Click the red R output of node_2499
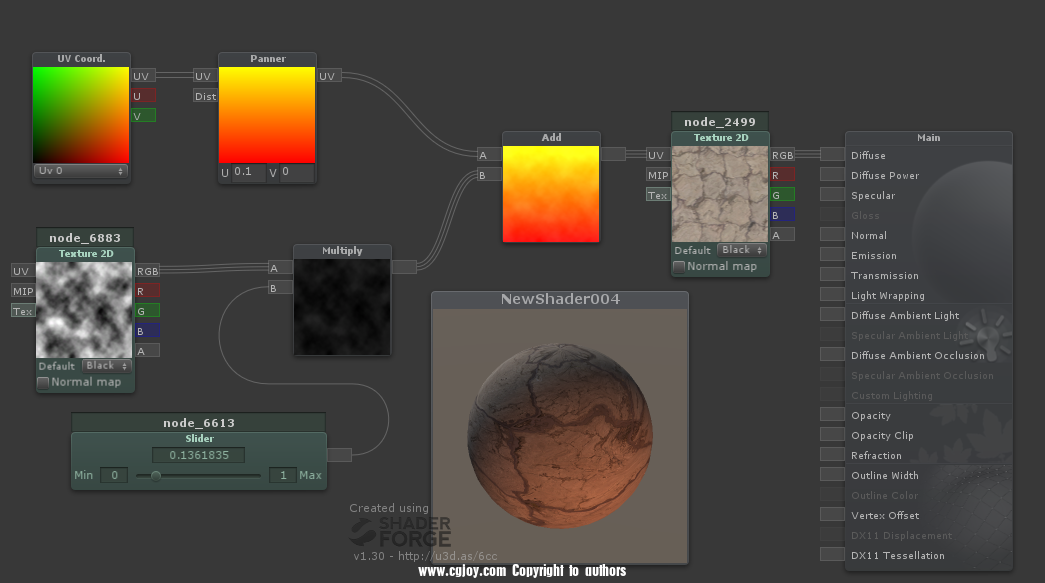The height and width of the screenshot is (583, 1045). click(783, 175)
